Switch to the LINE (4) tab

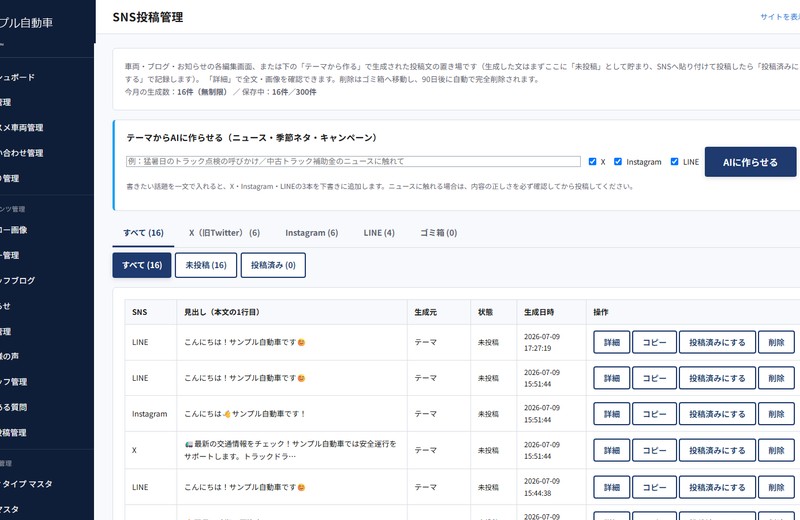(379, 233)
